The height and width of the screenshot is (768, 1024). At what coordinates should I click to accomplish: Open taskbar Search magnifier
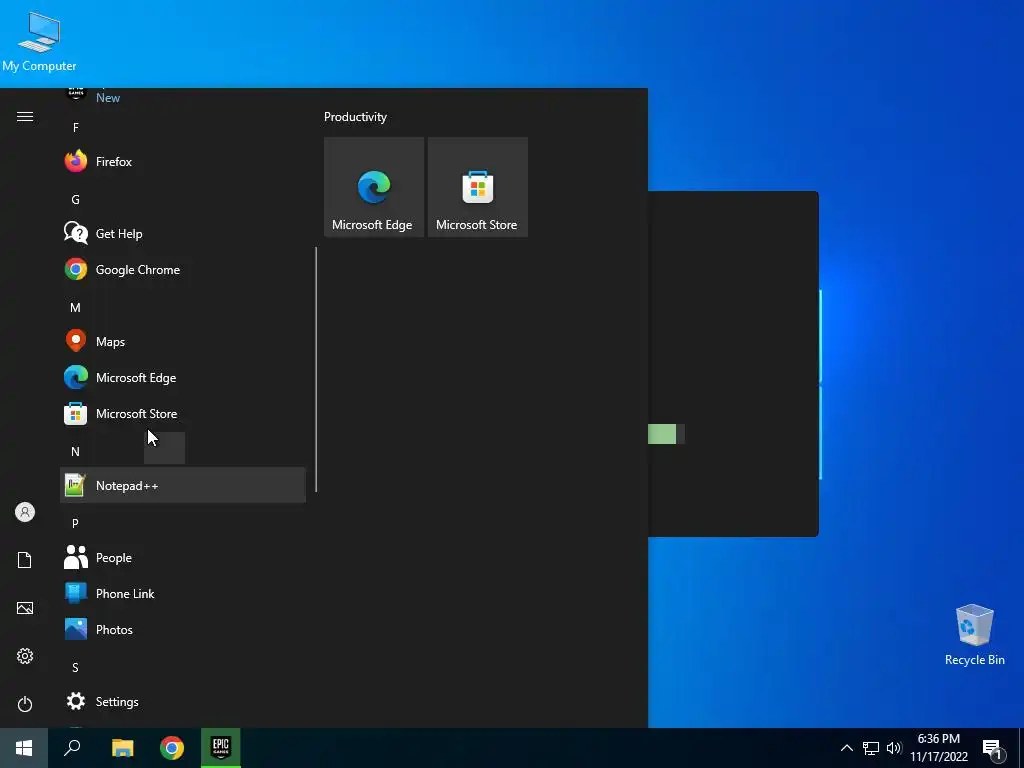[72, 748]
